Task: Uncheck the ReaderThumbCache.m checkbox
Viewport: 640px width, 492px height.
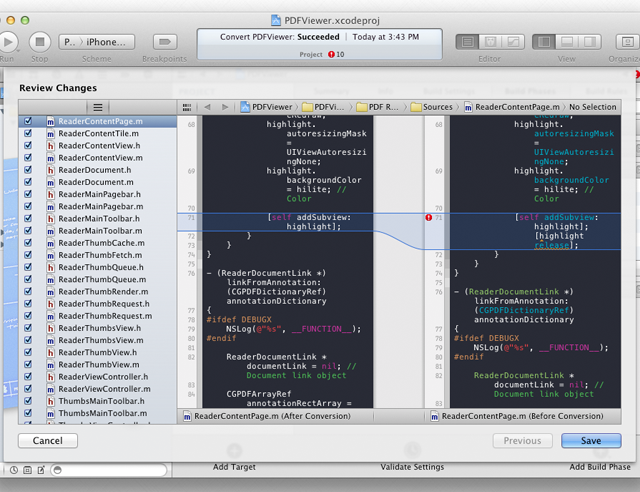Action: (28, 243)
